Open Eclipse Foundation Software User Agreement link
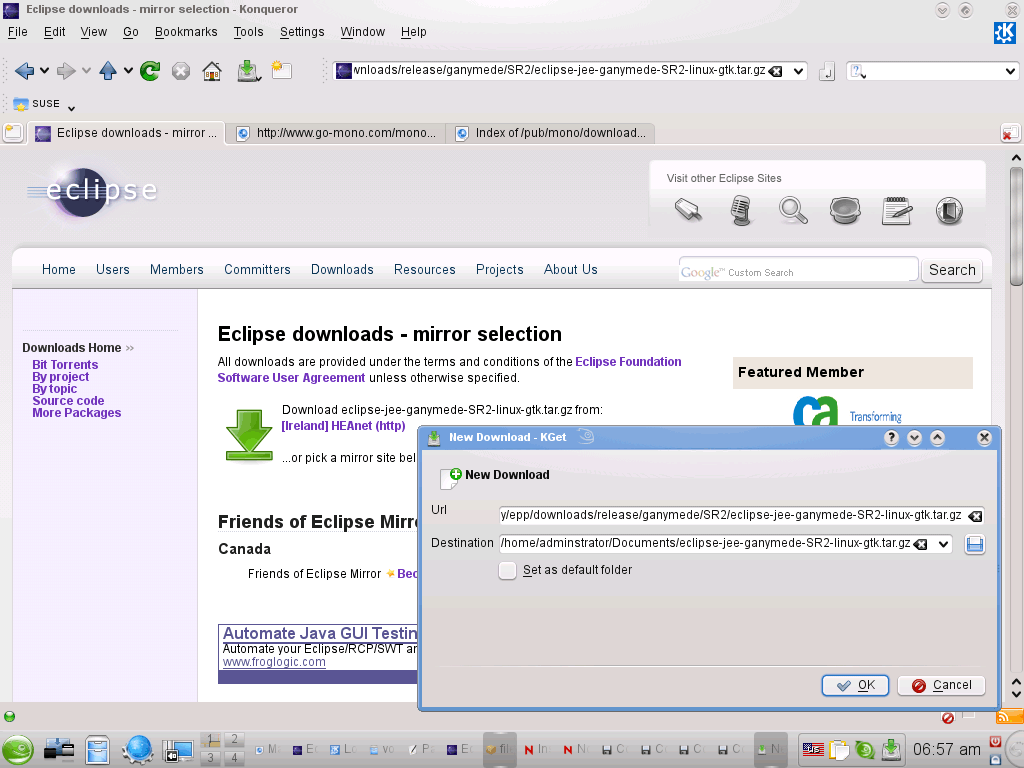The image size is (1024, 768). [x=449, y=370]
